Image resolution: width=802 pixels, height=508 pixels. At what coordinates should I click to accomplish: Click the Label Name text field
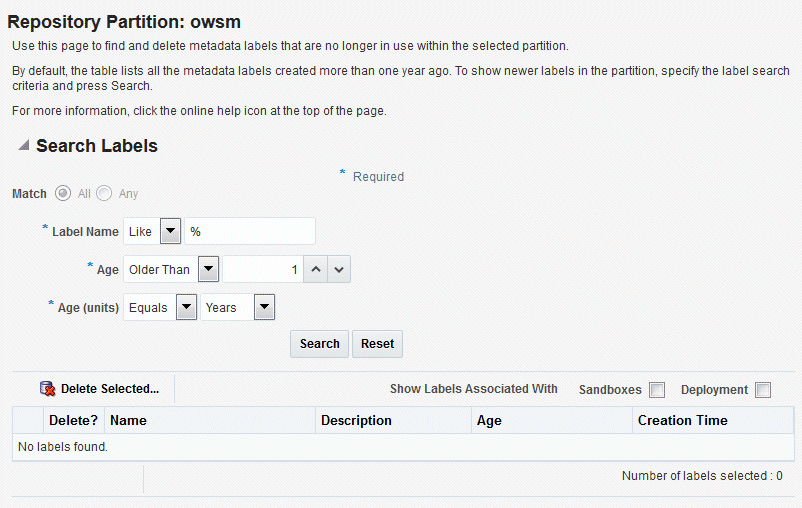(x=250, y=232)
